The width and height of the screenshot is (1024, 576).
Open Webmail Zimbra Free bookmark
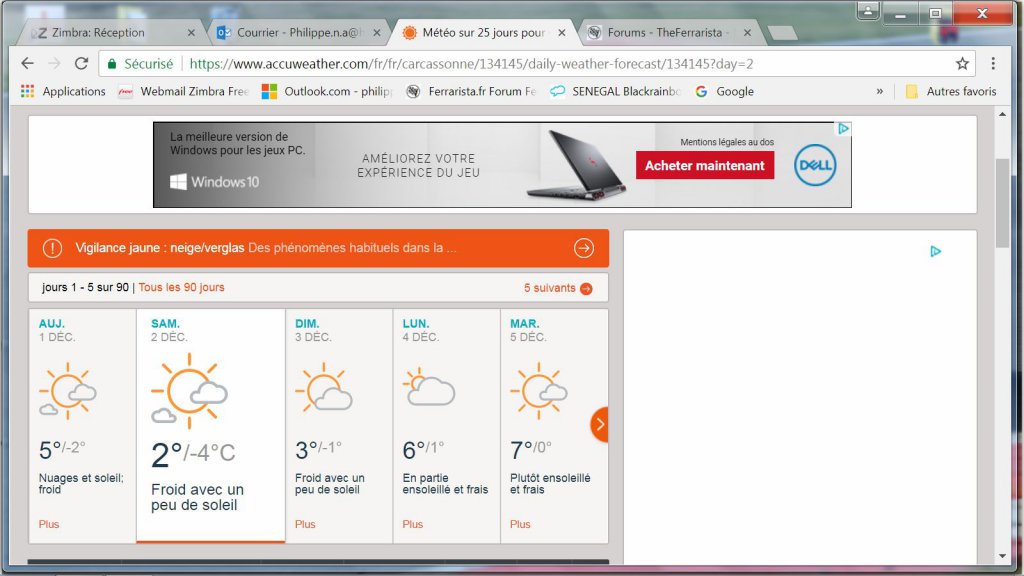pyautogui.click(x=184, y=91)
